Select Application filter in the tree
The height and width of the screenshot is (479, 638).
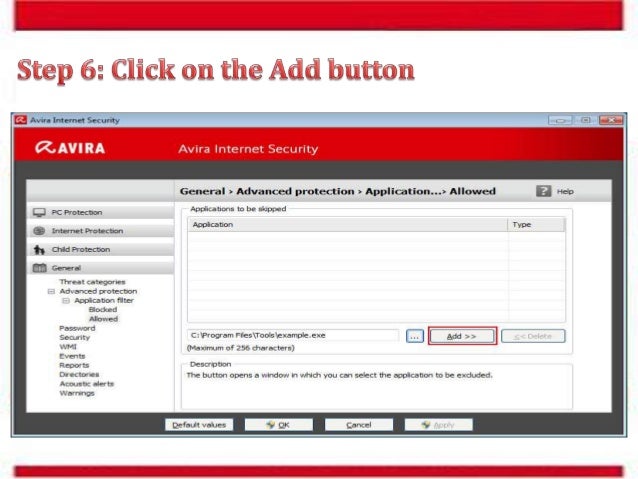[x=104, y=300]
